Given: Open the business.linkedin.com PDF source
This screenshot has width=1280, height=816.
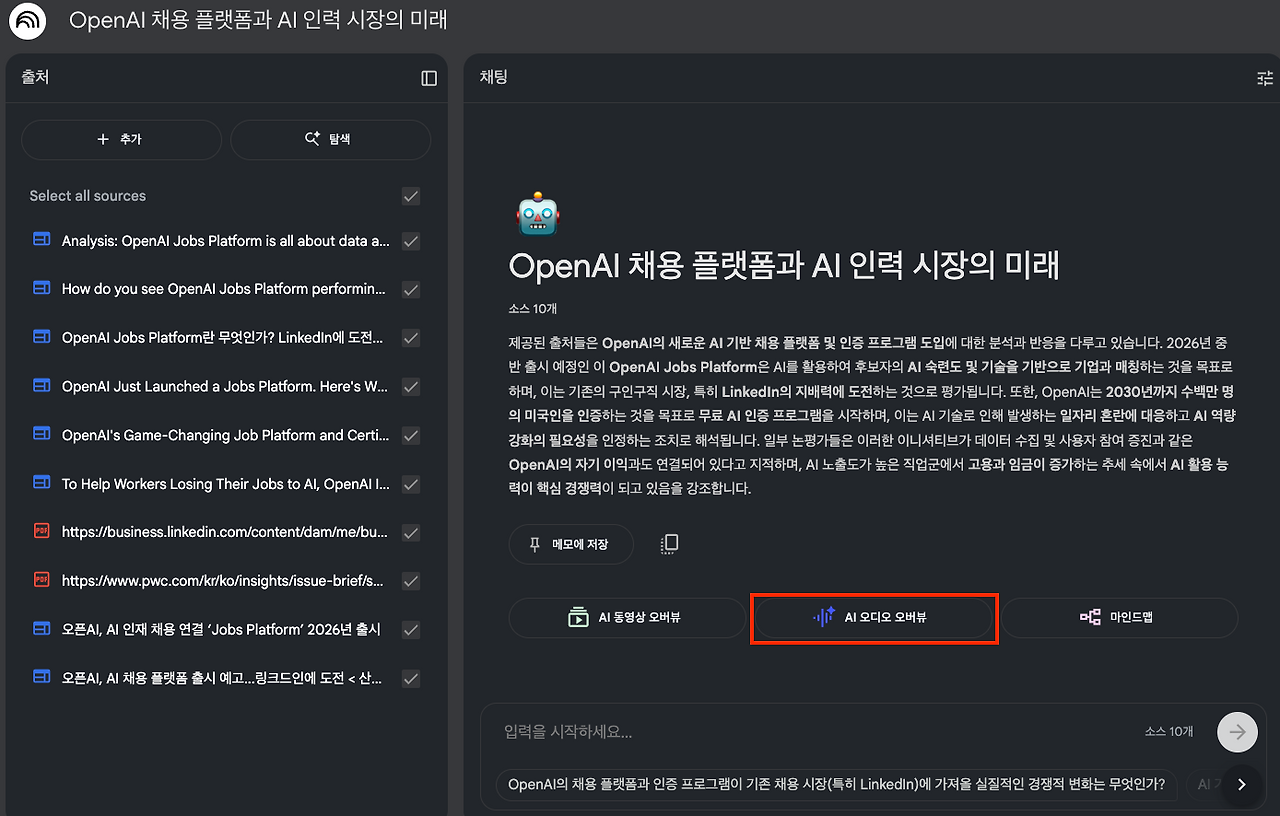Looking at the screenshot, I should pyautogui.click(x=224, y=532).
